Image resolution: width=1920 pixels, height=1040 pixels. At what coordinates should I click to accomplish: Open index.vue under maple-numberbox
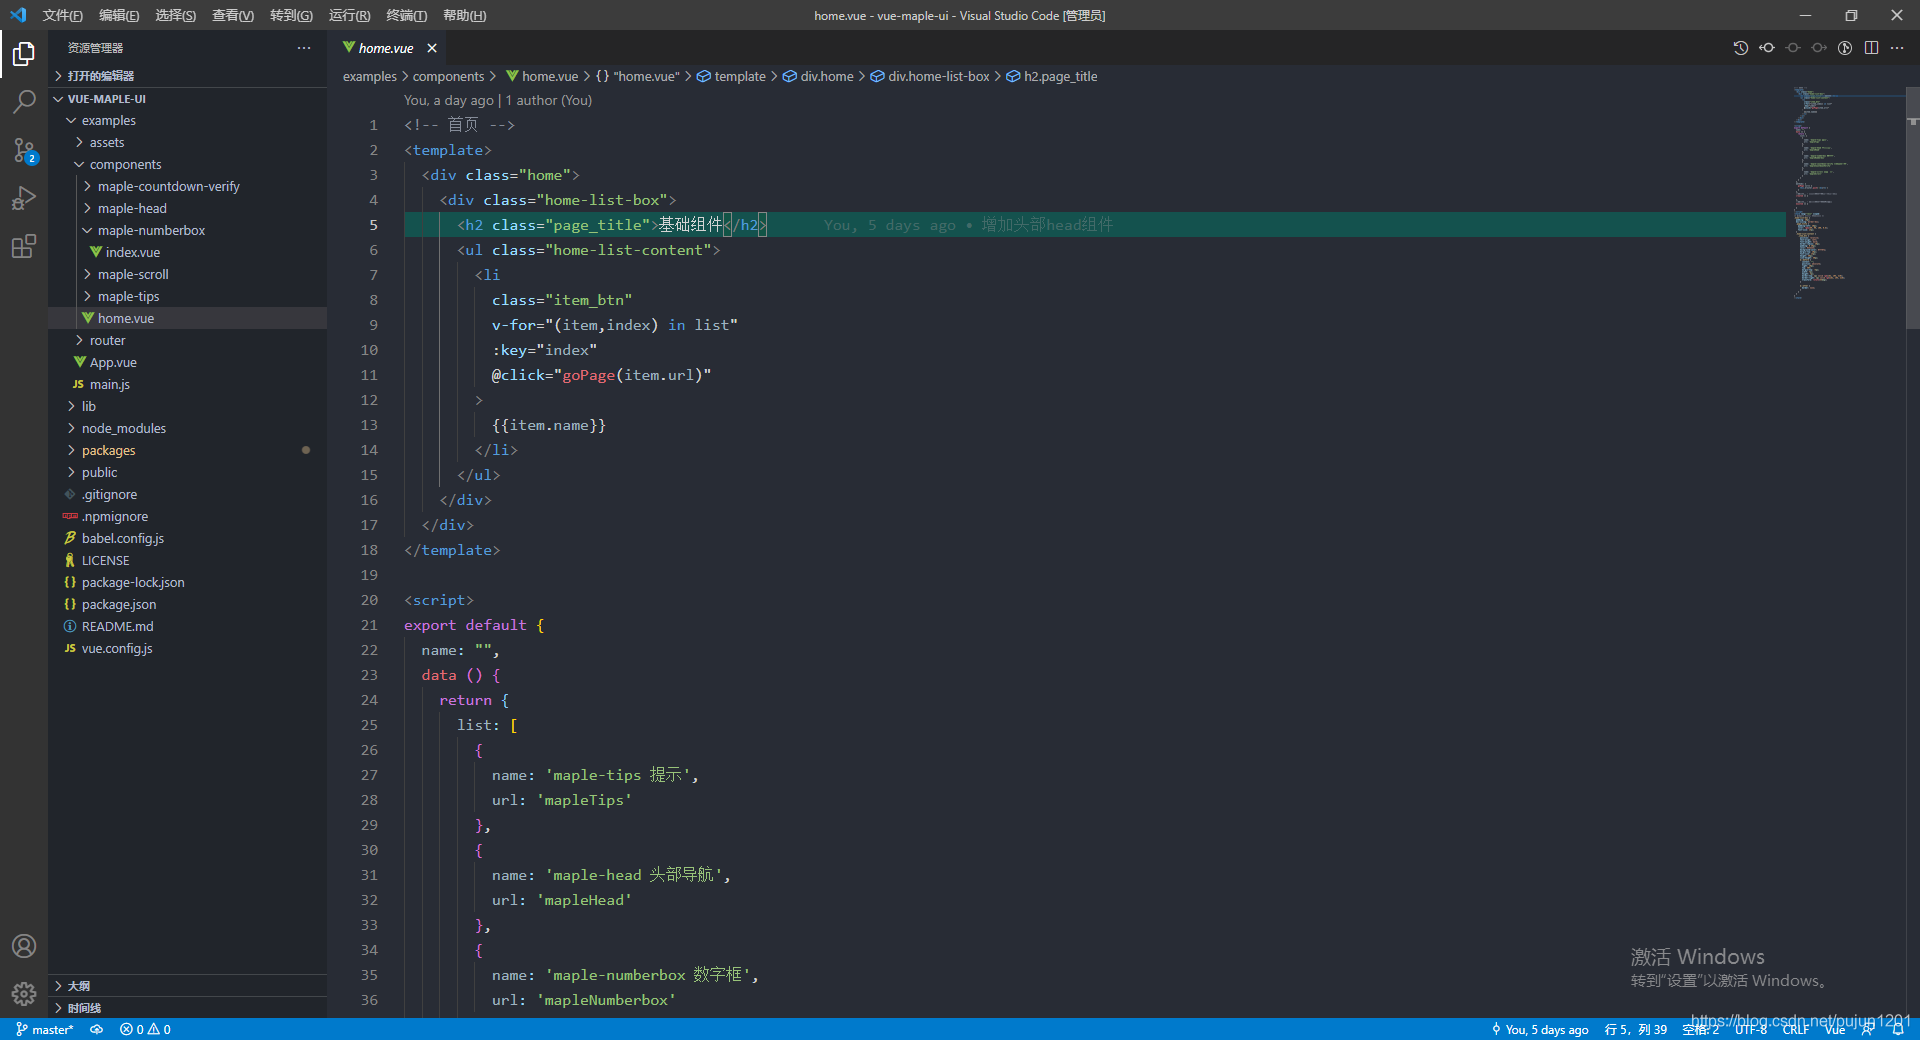[187, 252]
